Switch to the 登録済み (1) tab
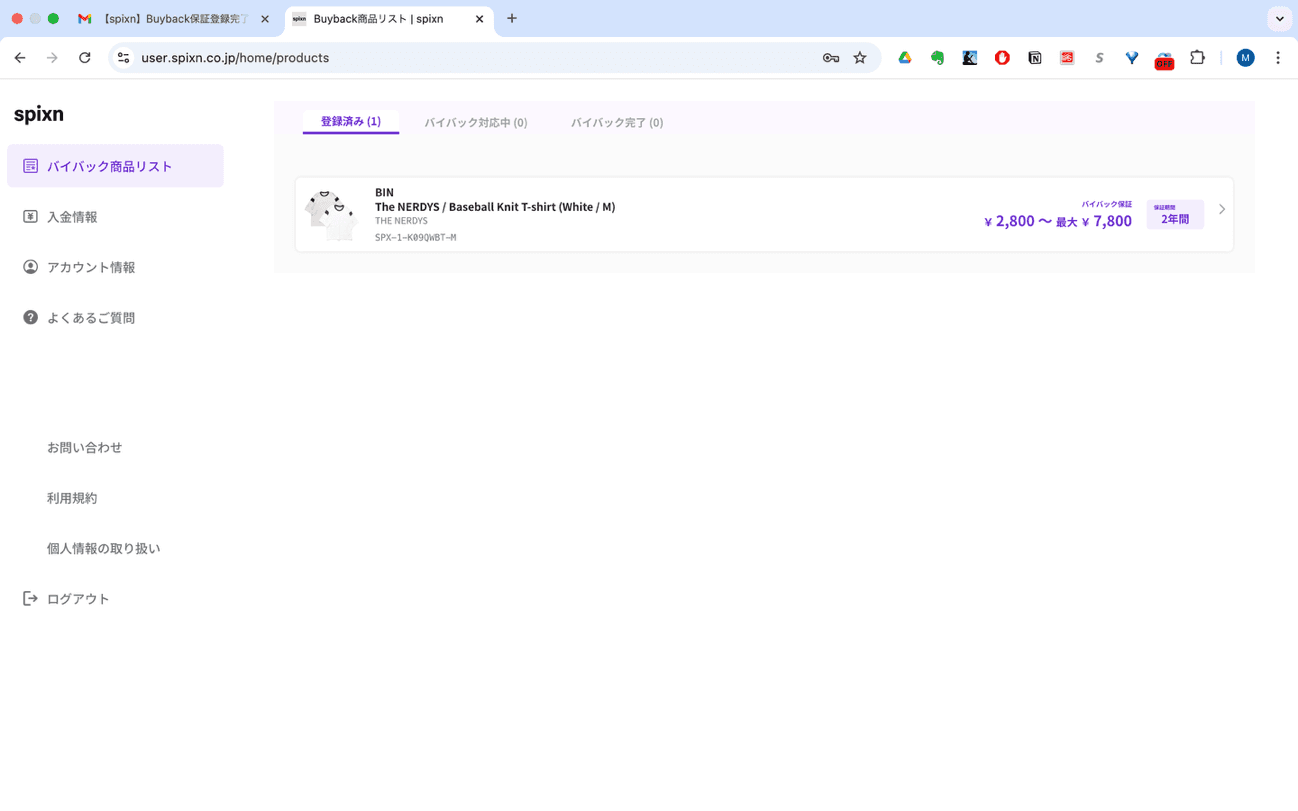1298x811 pixels. [x=351, y=121]
